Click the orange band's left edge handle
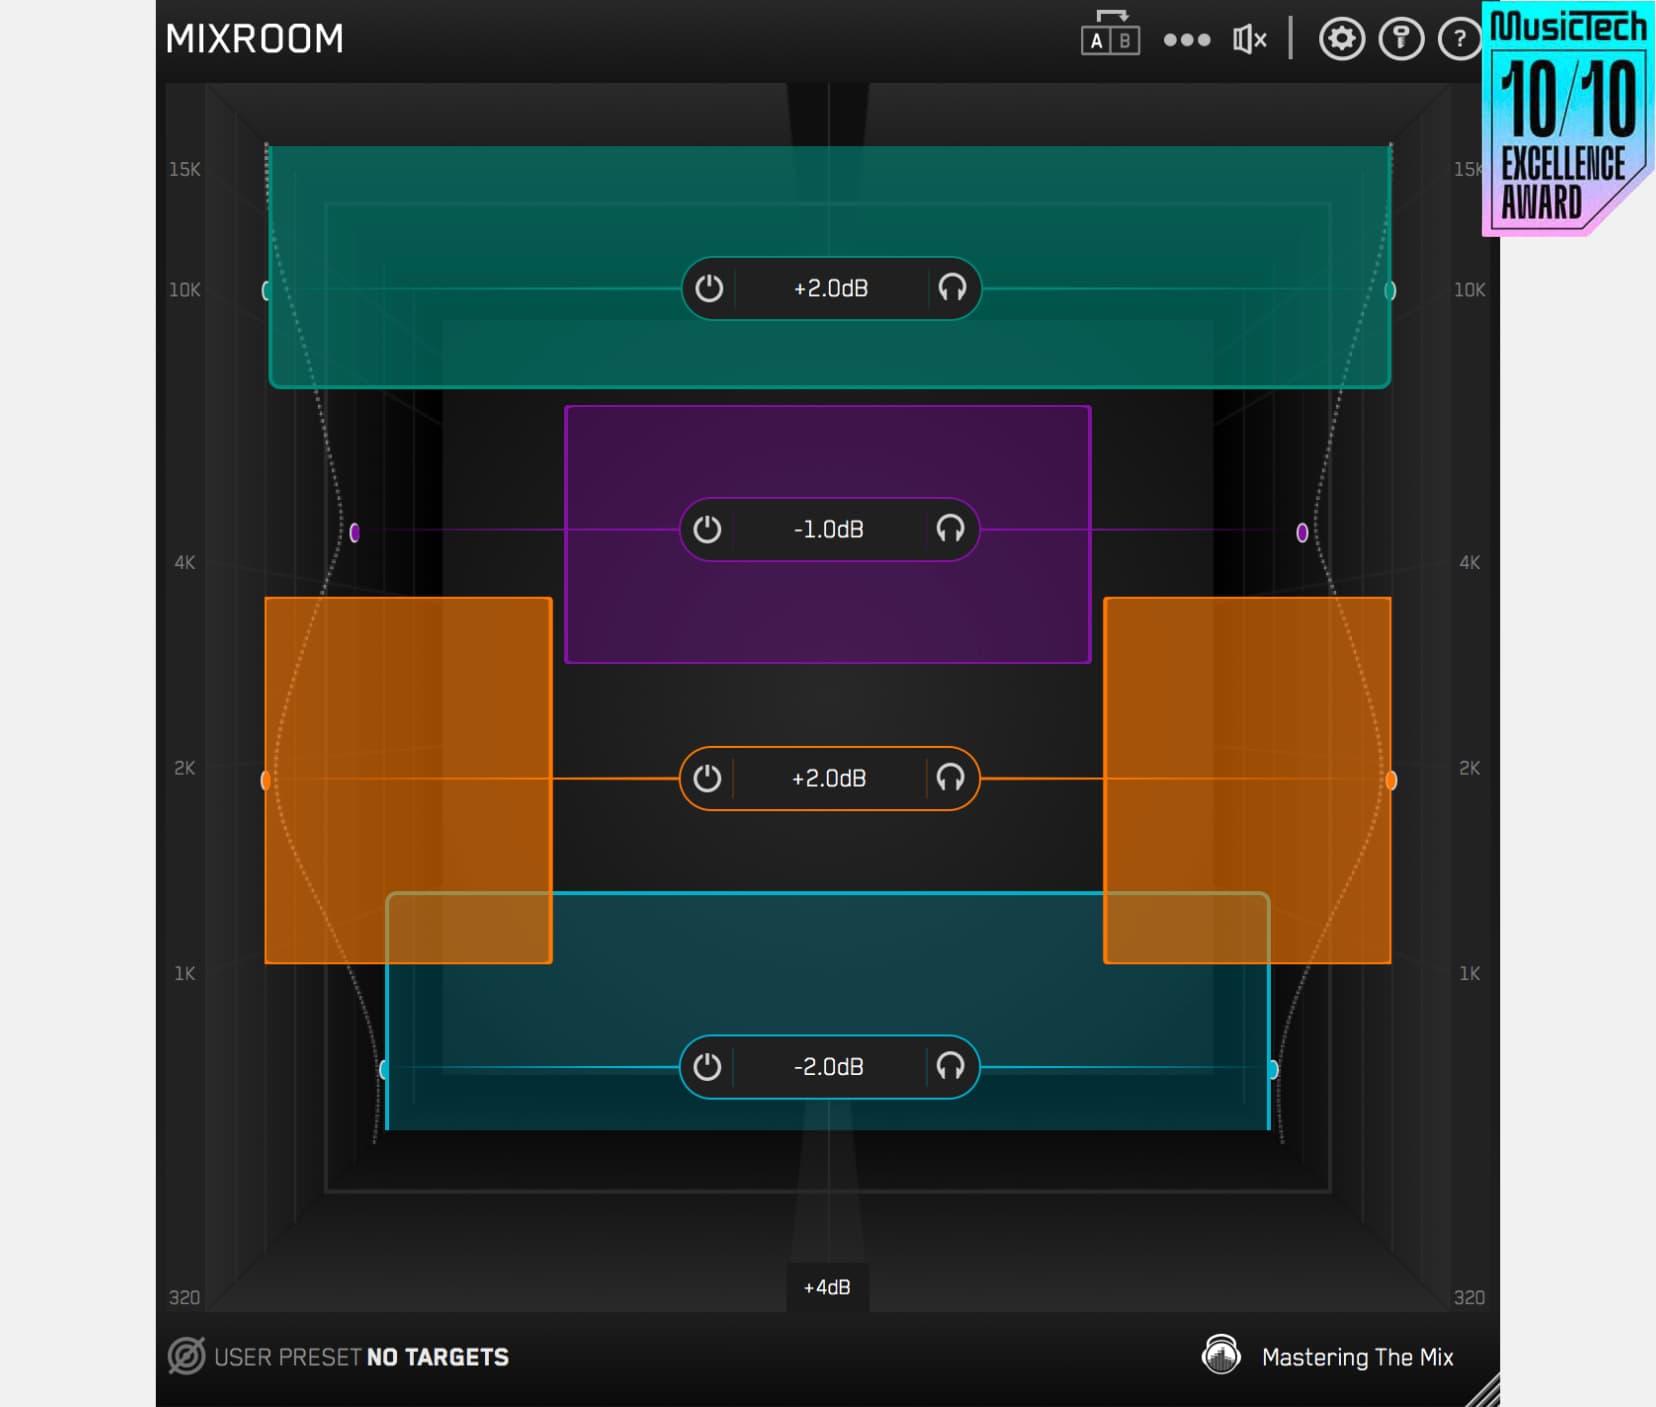Screen dimensions: 1656x1407 point(266,780)
